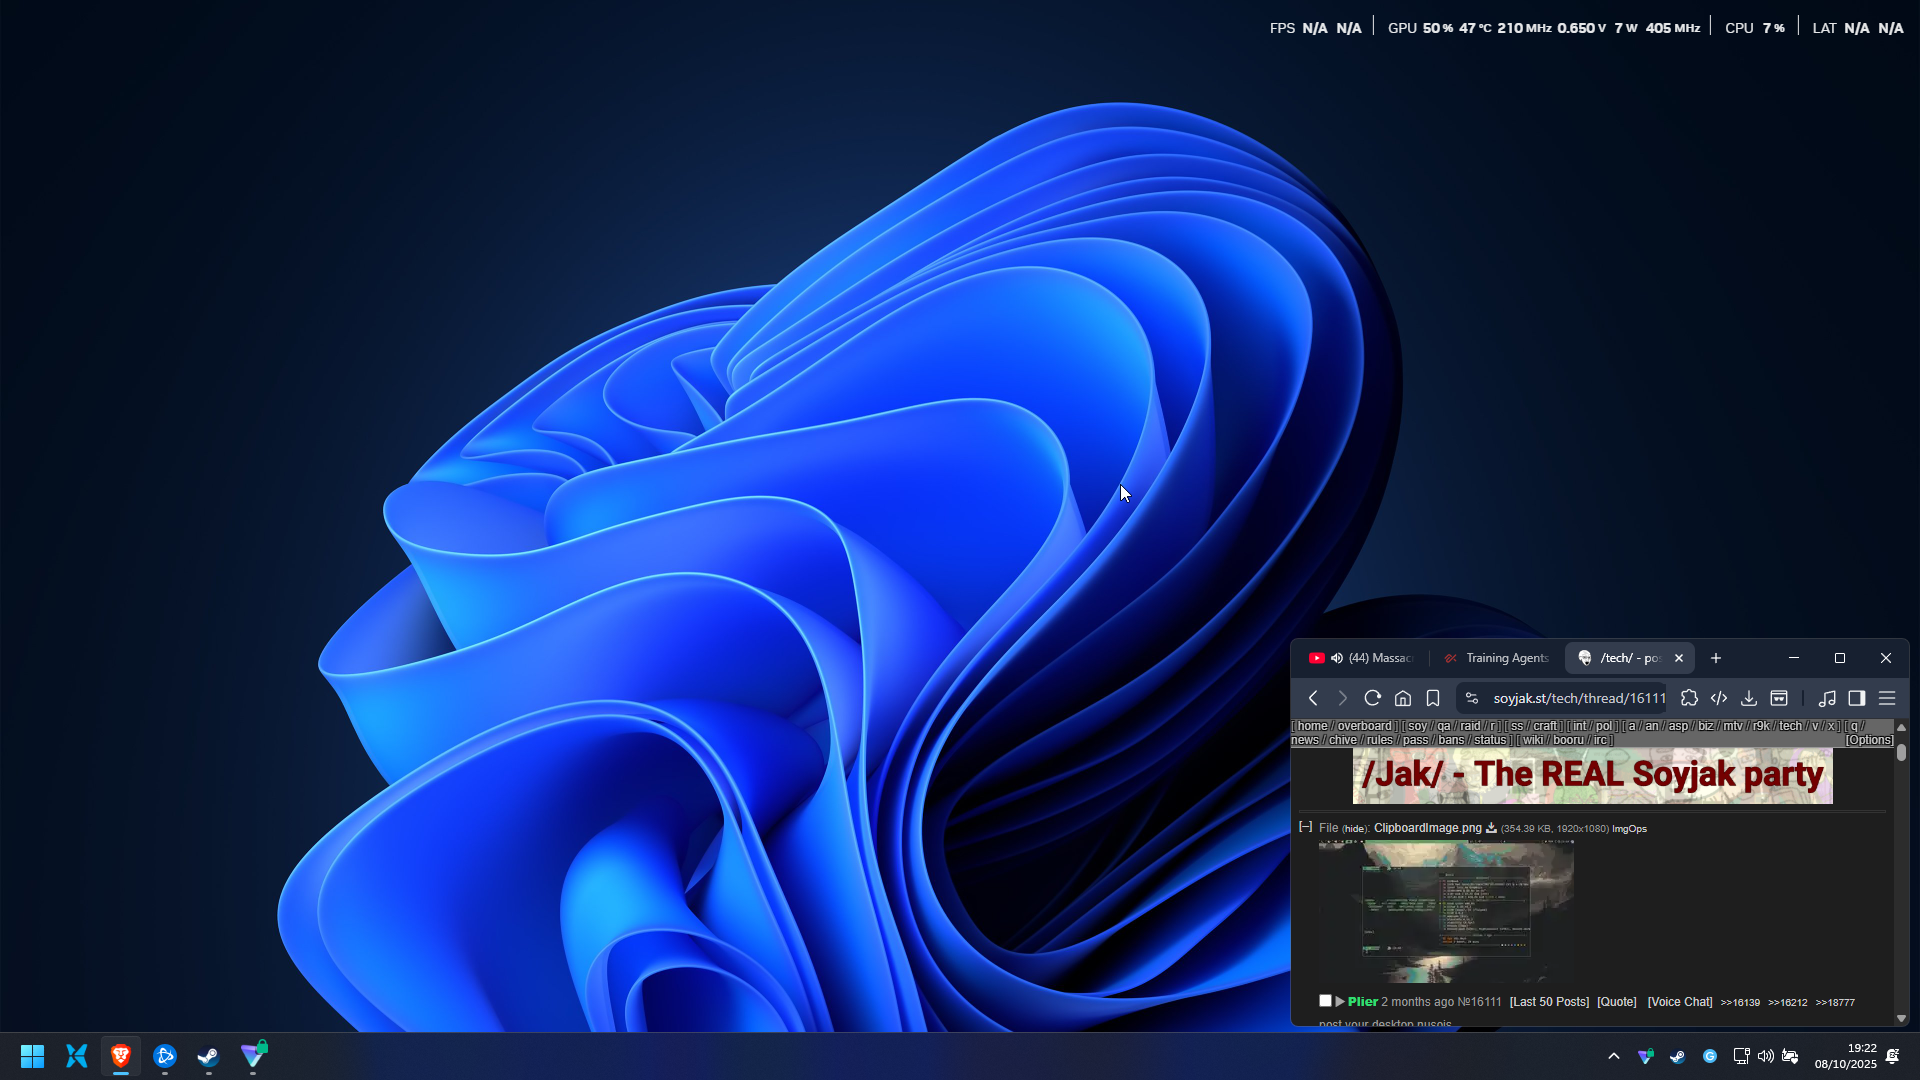Collapse the thread with [–] bracket
The image size is (1920, 1080).
tap(1305, 827)
